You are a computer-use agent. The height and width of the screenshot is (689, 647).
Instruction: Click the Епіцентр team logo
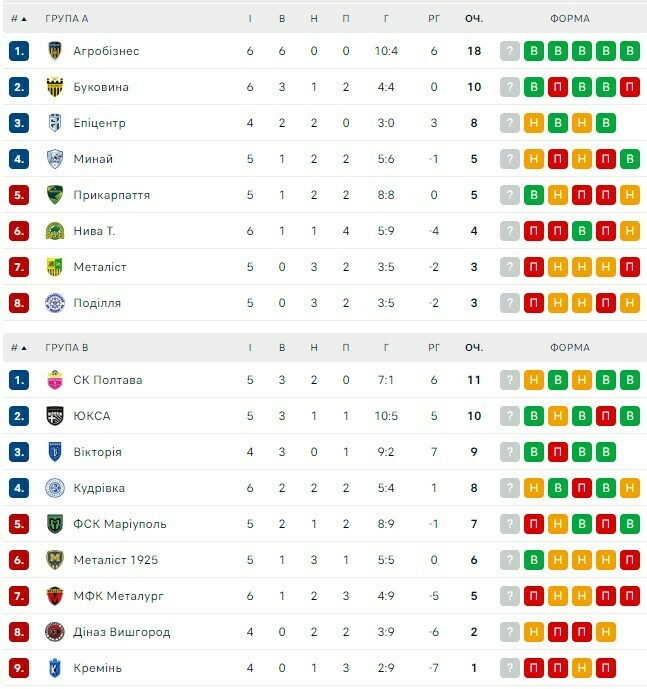pyautogui.click(x=55, y=123)
